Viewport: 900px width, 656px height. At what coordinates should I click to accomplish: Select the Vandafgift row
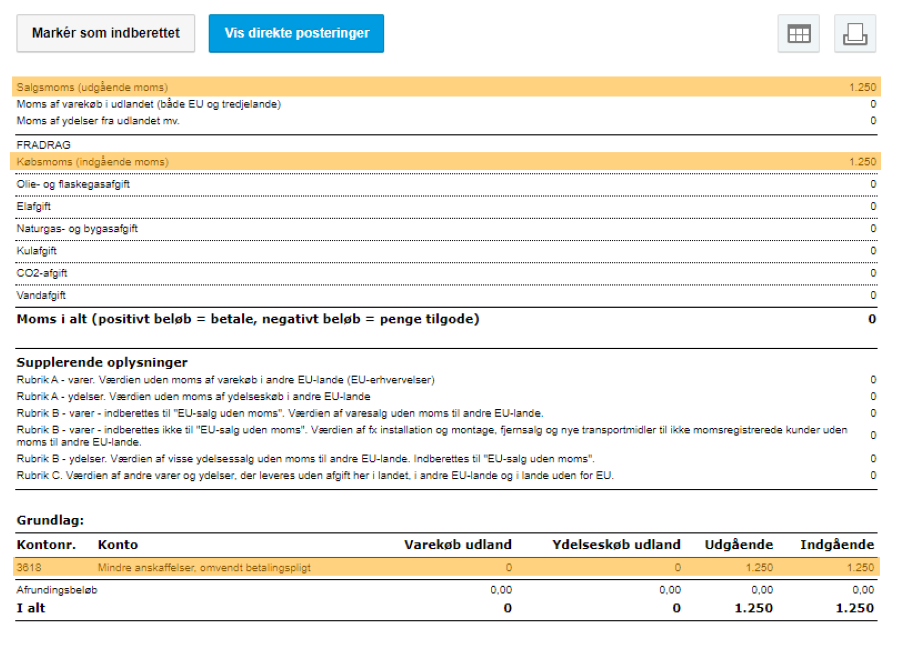tap(42, 295)
